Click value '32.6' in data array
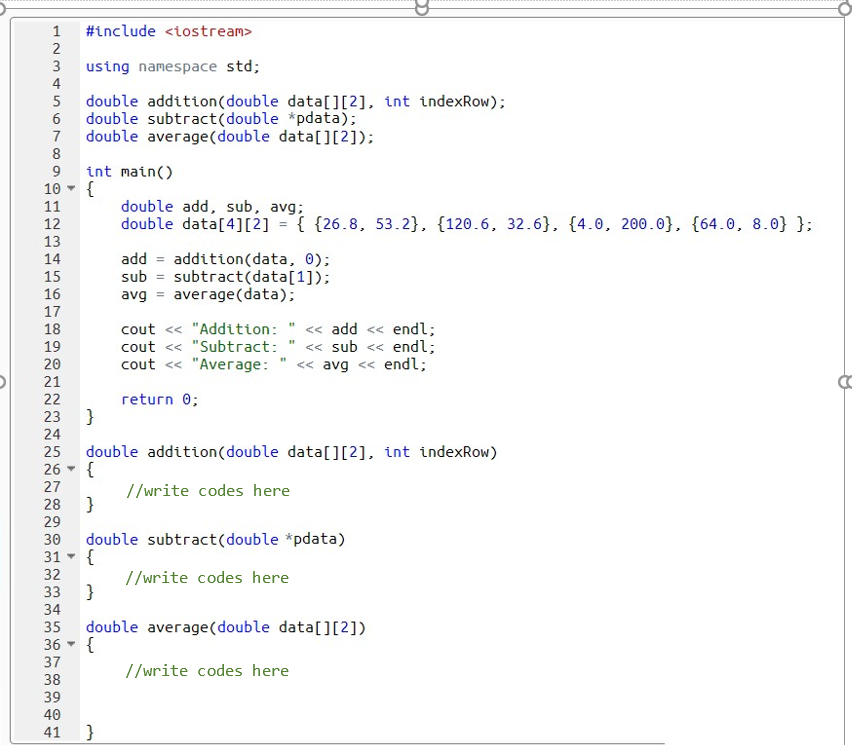The image size is (852, 745). (524, 224)
